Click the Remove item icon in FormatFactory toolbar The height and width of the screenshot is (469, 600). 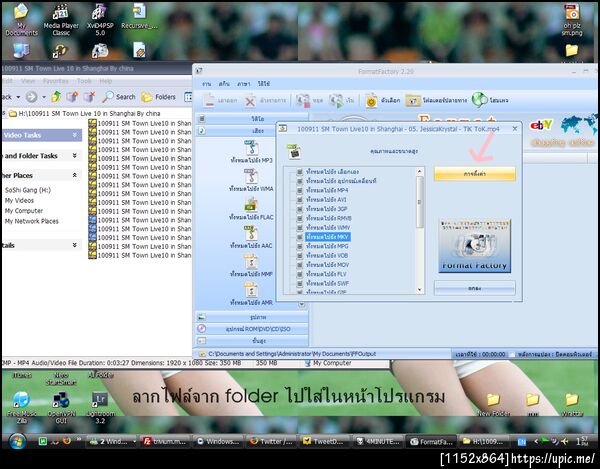(209, 100)
